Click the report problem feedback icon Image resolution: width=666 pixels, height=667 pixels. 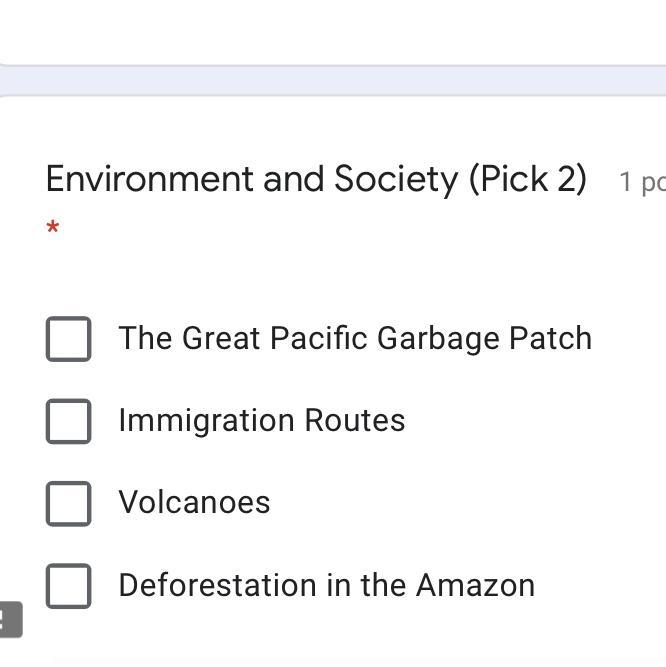click(9, 619)
